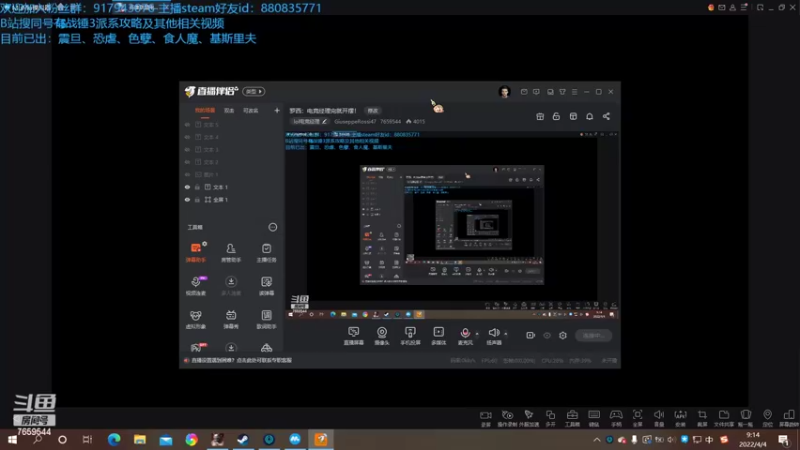Click the start streaming button
Screen dimensions: 800x450
coord(593,336)
